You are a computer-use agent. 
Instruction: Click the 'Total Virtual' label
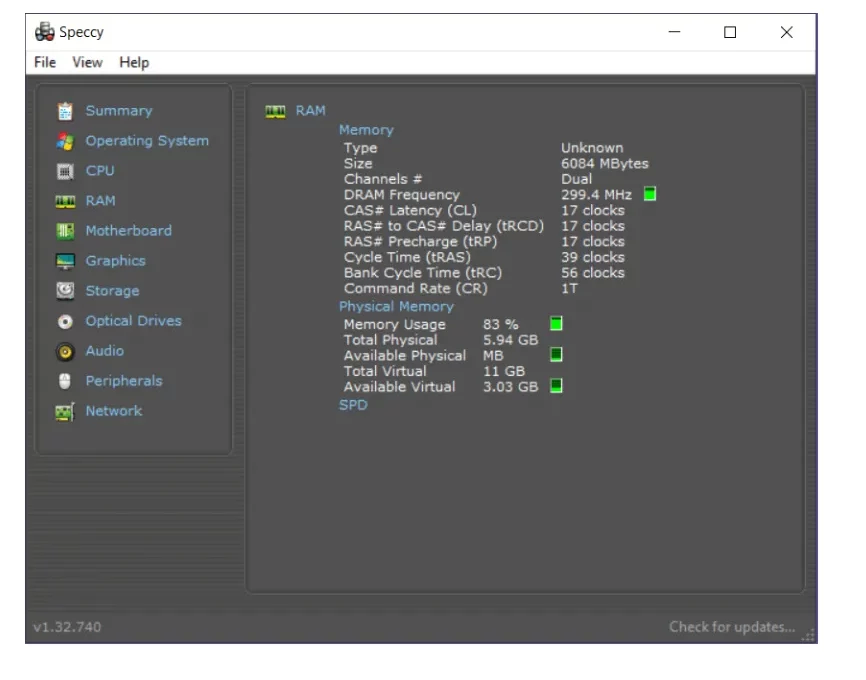385,371
